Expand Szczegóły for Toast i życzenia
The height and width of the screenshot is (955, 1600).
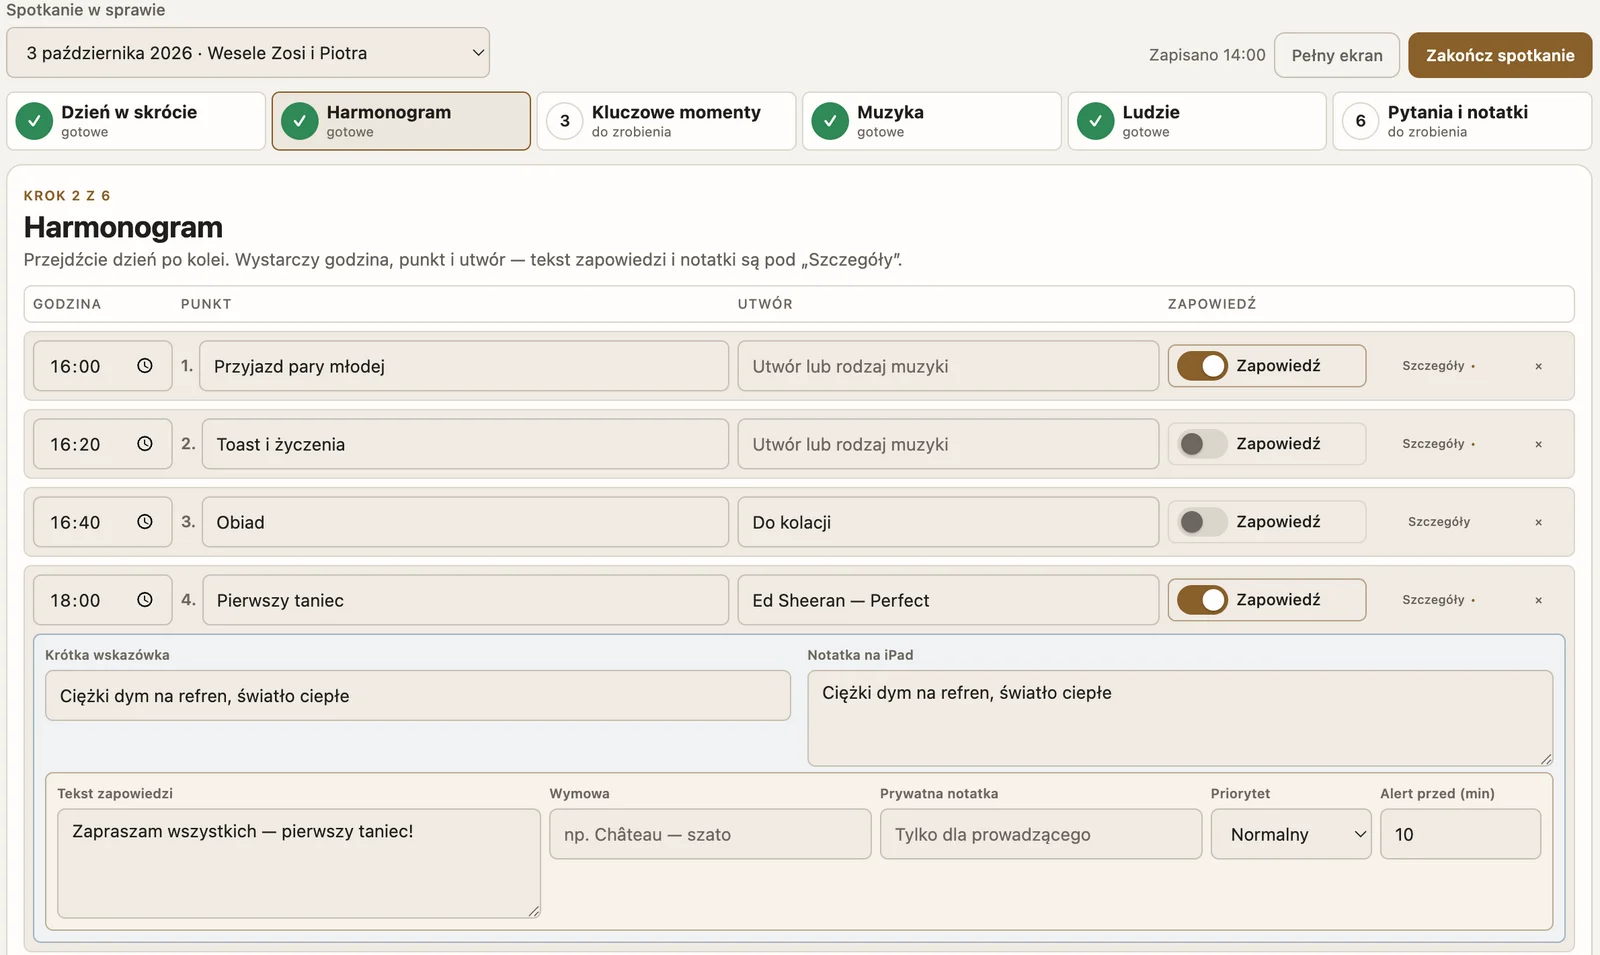[1438, 444]
